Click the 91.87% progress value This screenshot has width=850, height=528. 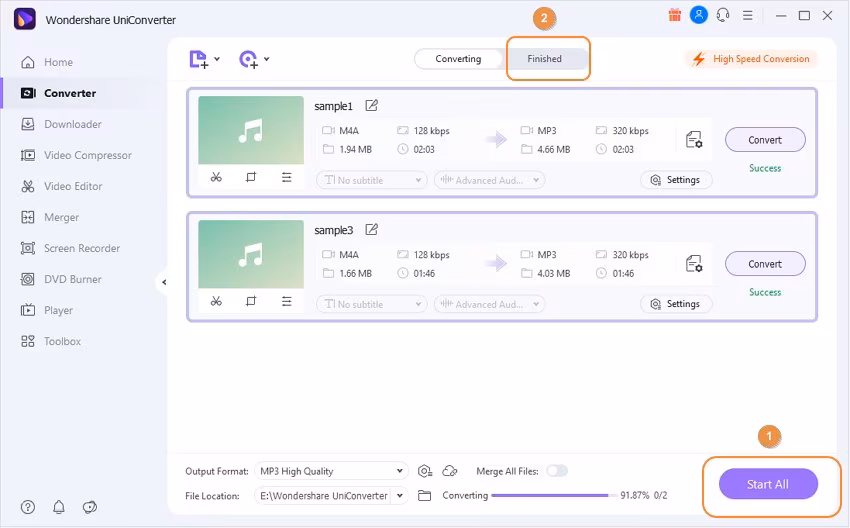coord(635,495)
